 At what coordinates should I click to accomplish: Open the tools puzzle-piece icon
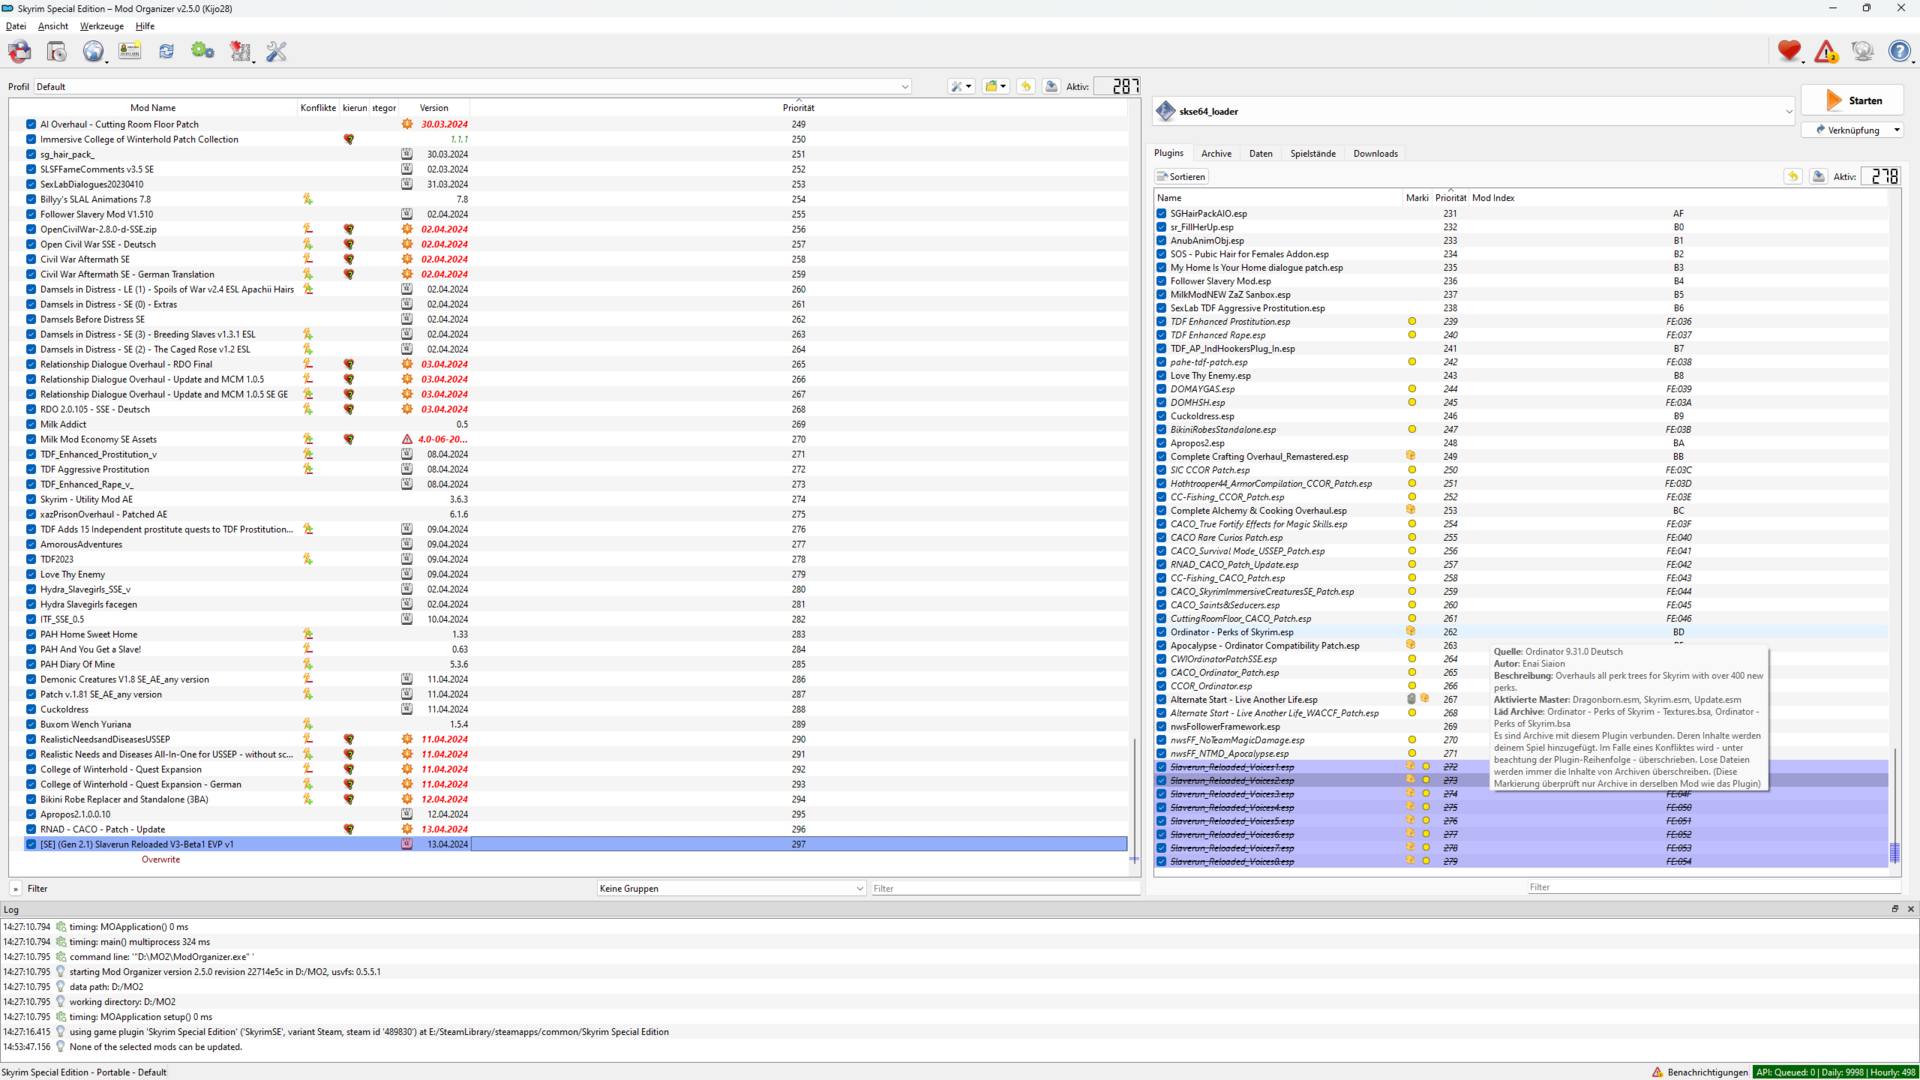coord(240,51)
